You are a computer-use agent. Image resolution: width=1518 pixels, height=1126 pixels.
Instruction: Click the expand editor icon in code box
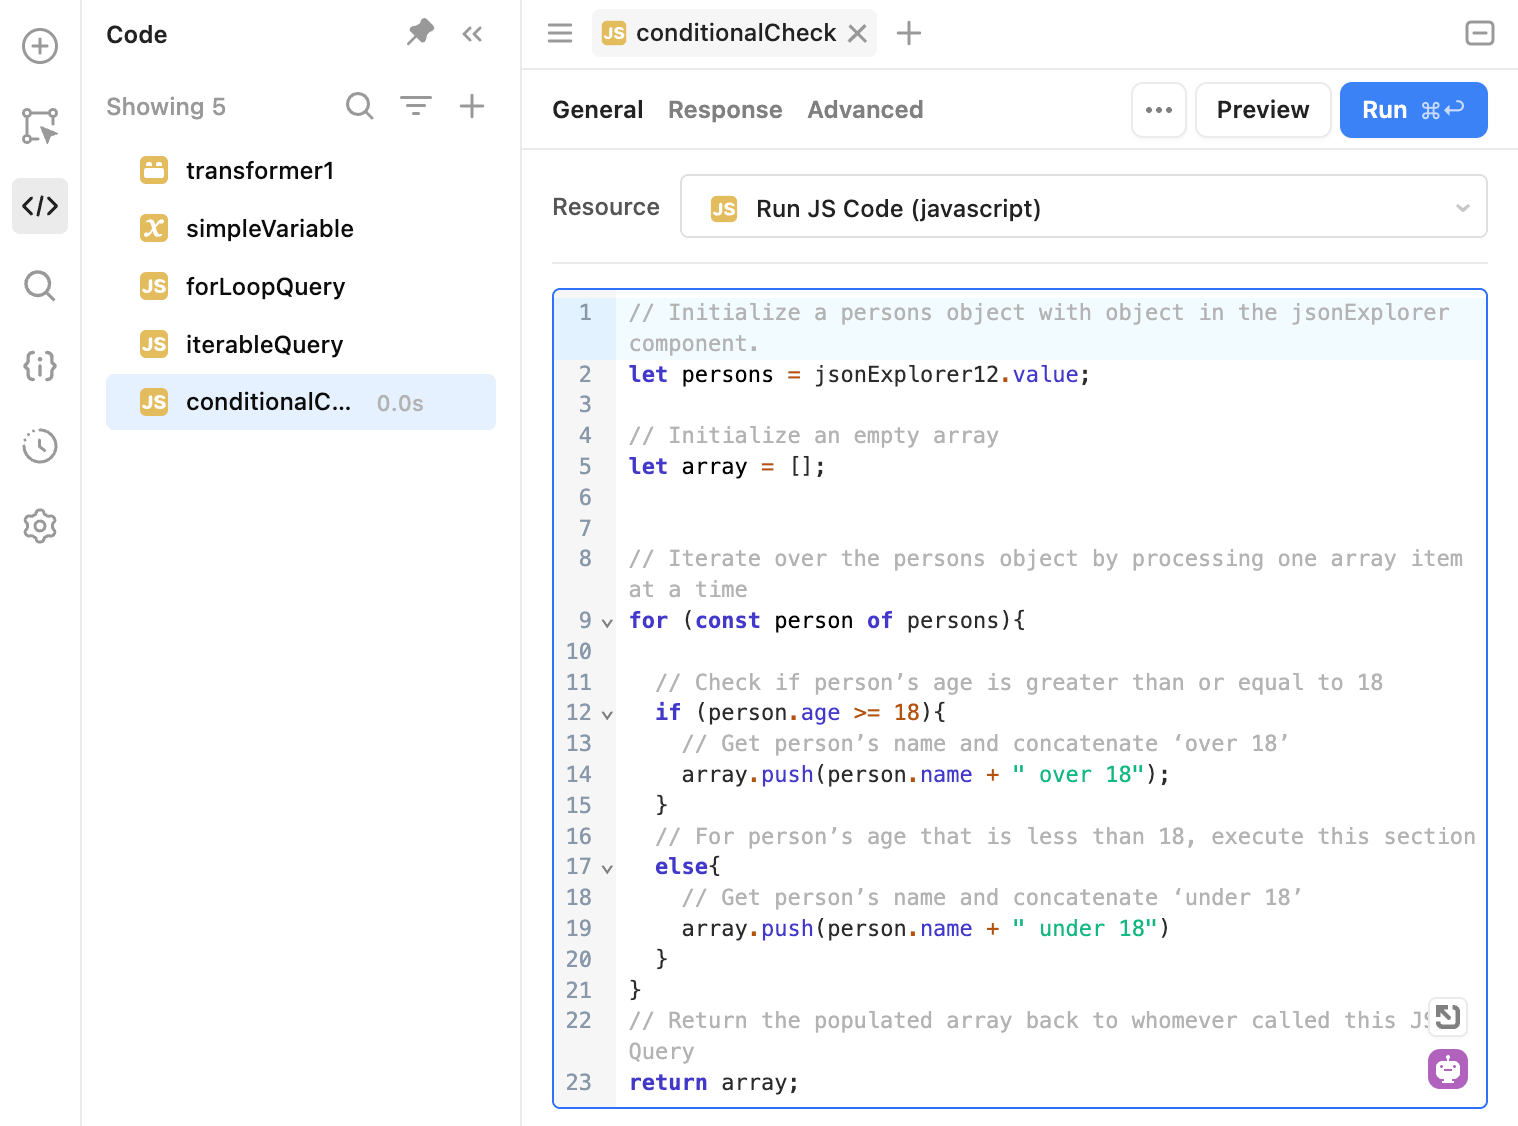click(1448, 1017)
